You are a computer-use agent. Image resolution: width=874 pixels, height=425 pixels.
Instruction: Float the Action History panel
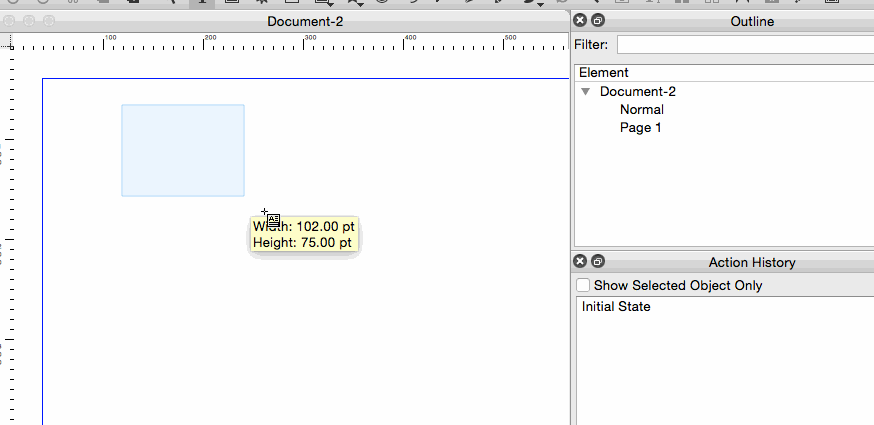coord(597,262)
